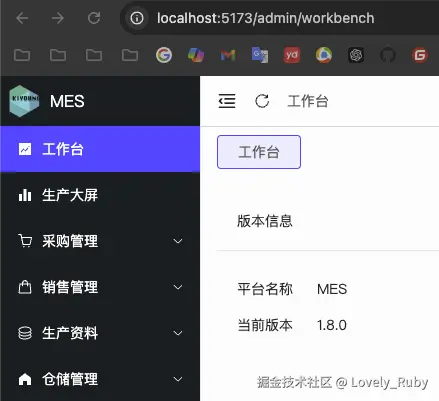439x401 pixels.
Task: Click the in-app refresh icon
Action: tap(262, 101)
